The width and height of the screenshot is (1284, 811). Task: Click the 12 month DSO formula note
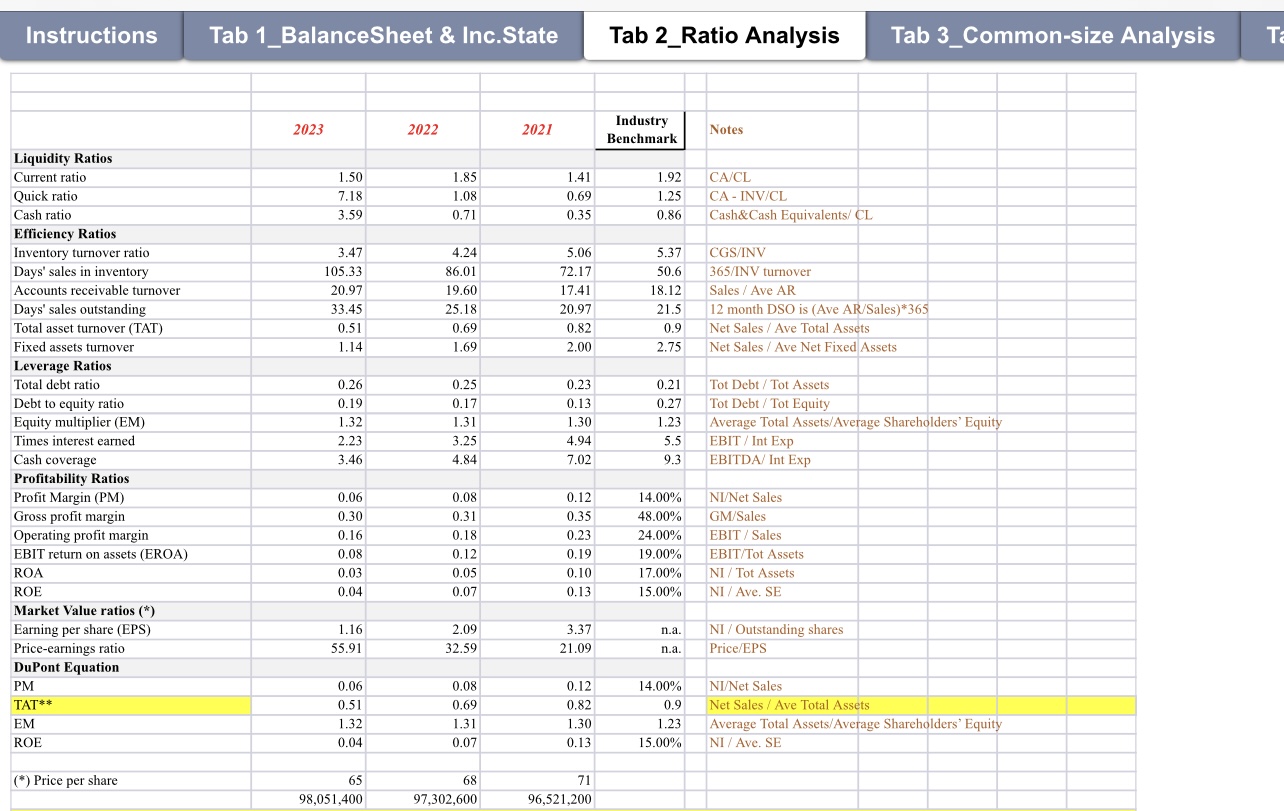pos(819,309)
